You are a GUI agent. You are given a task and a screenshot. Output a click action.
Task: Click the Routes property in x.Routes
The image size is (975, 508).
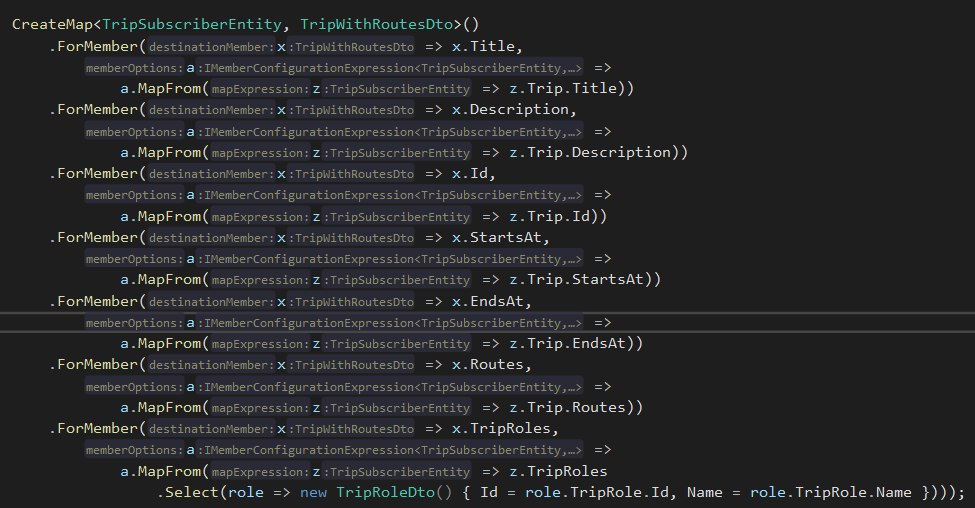coord(497,364)
